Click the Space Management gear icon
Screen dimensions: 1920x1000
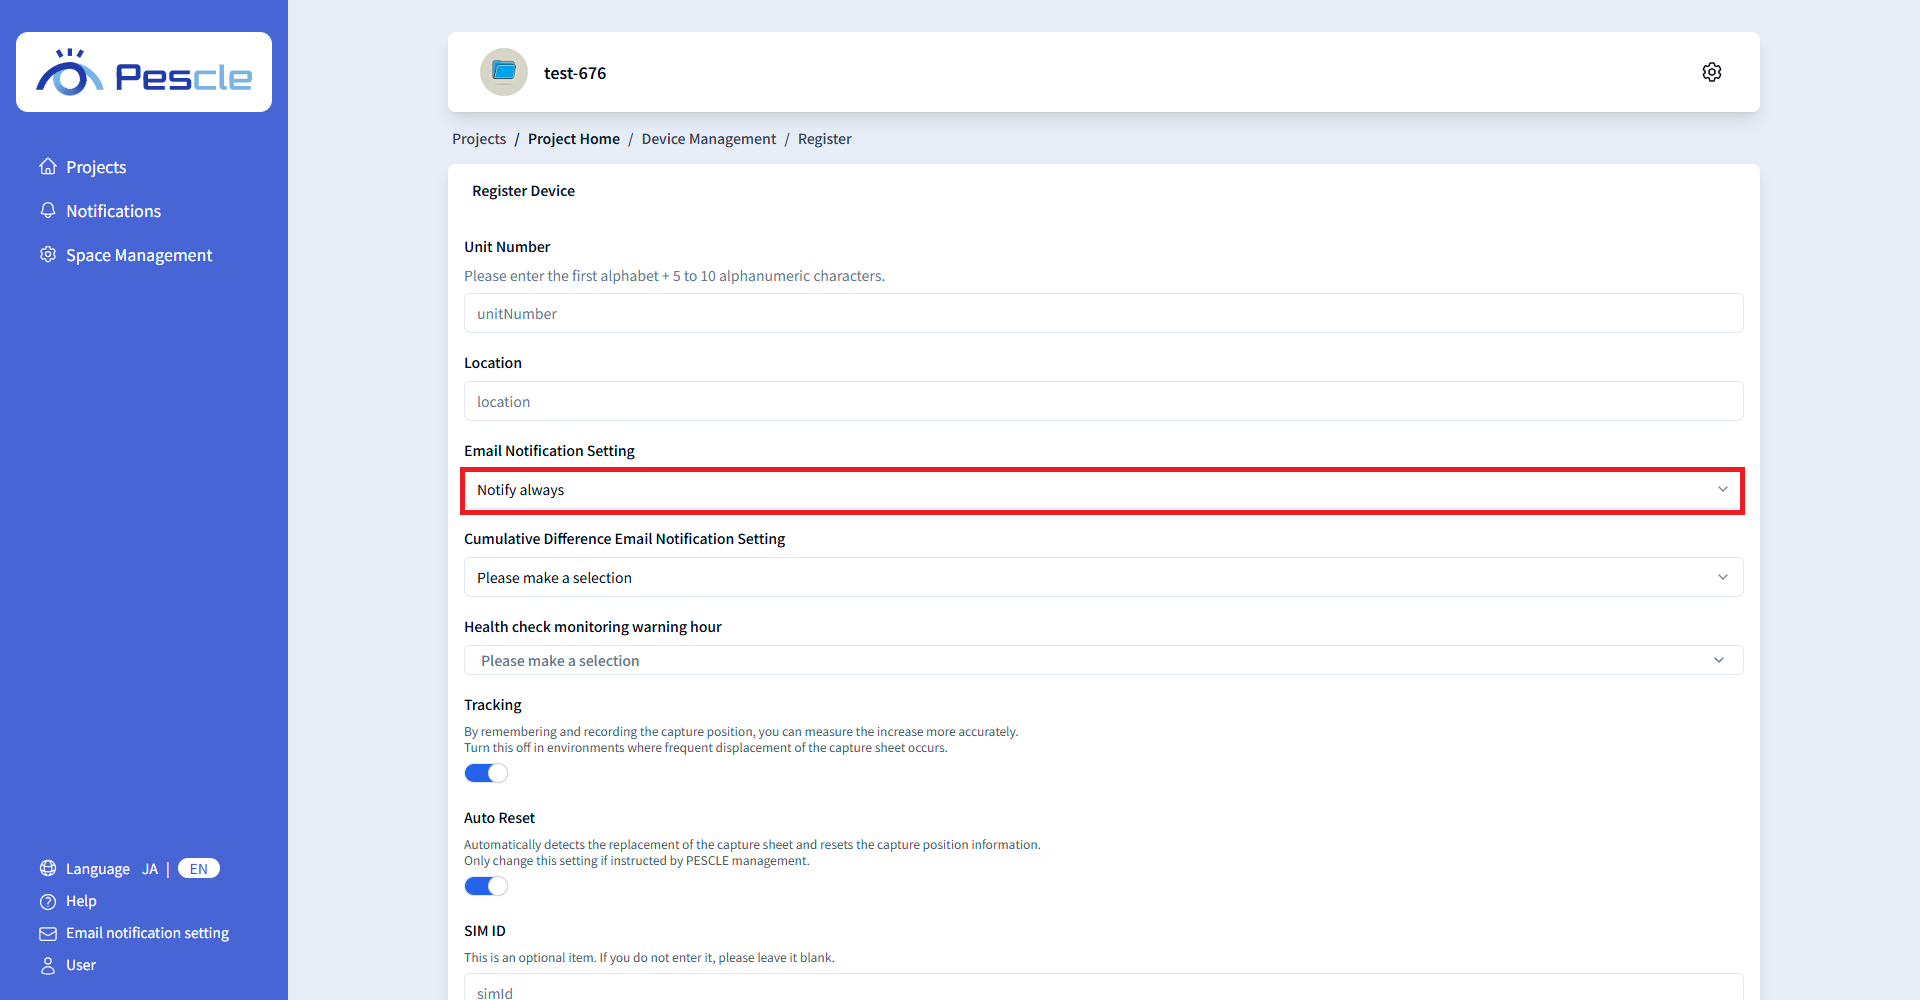coord(48,255)
